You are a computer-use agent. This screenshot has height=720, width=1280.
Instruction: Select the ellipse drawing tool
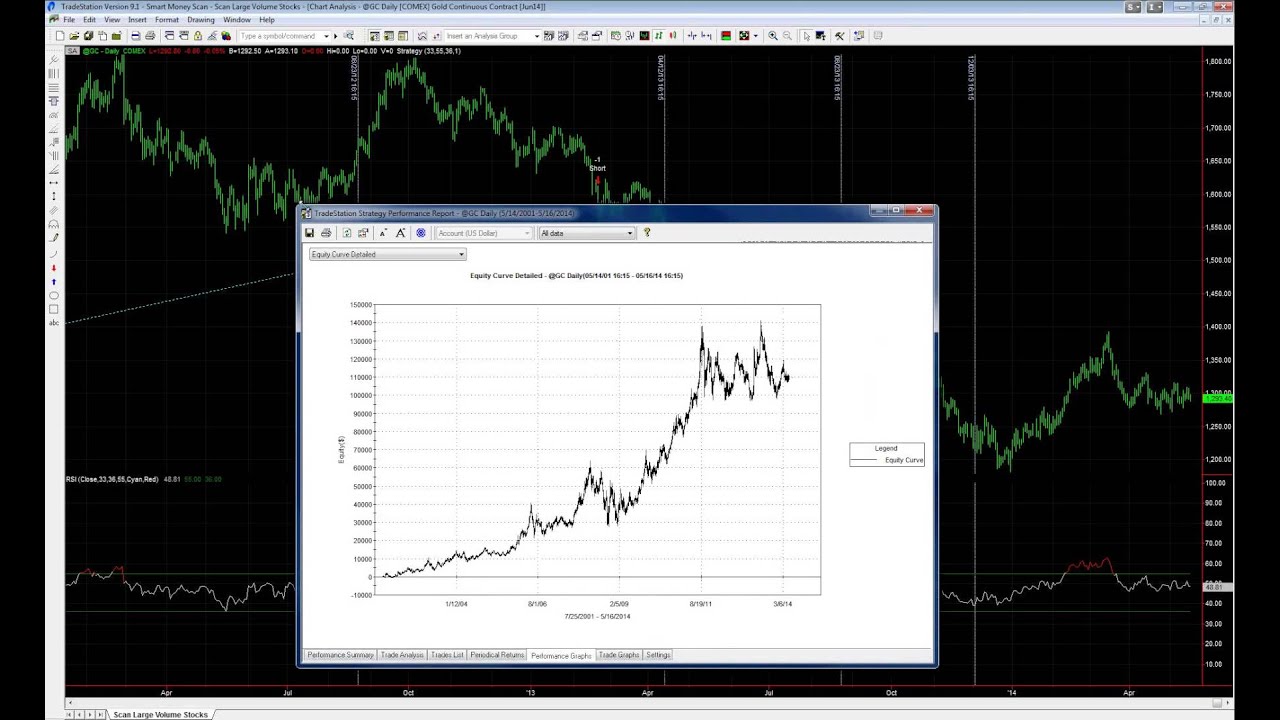(54, 296)
